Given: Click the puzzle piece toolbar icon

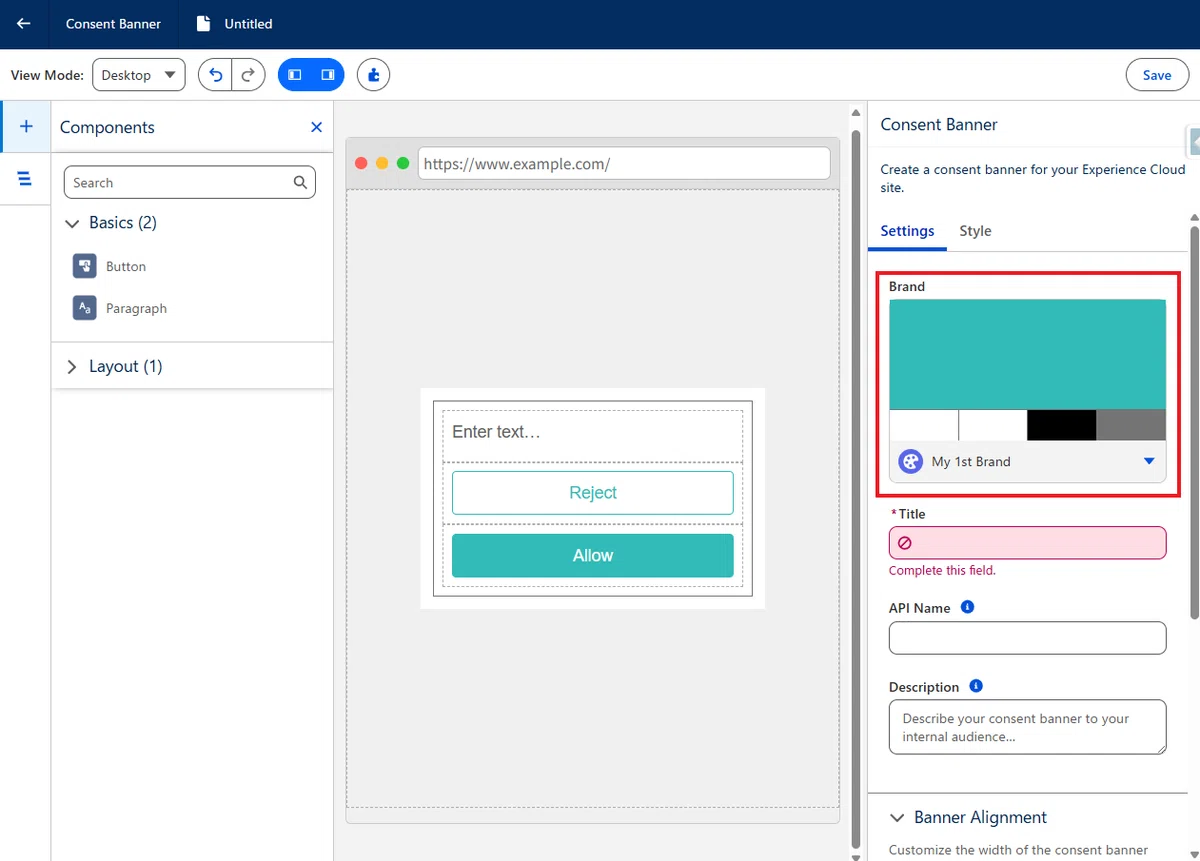Looking at the screenshot, I should (373, 75).
